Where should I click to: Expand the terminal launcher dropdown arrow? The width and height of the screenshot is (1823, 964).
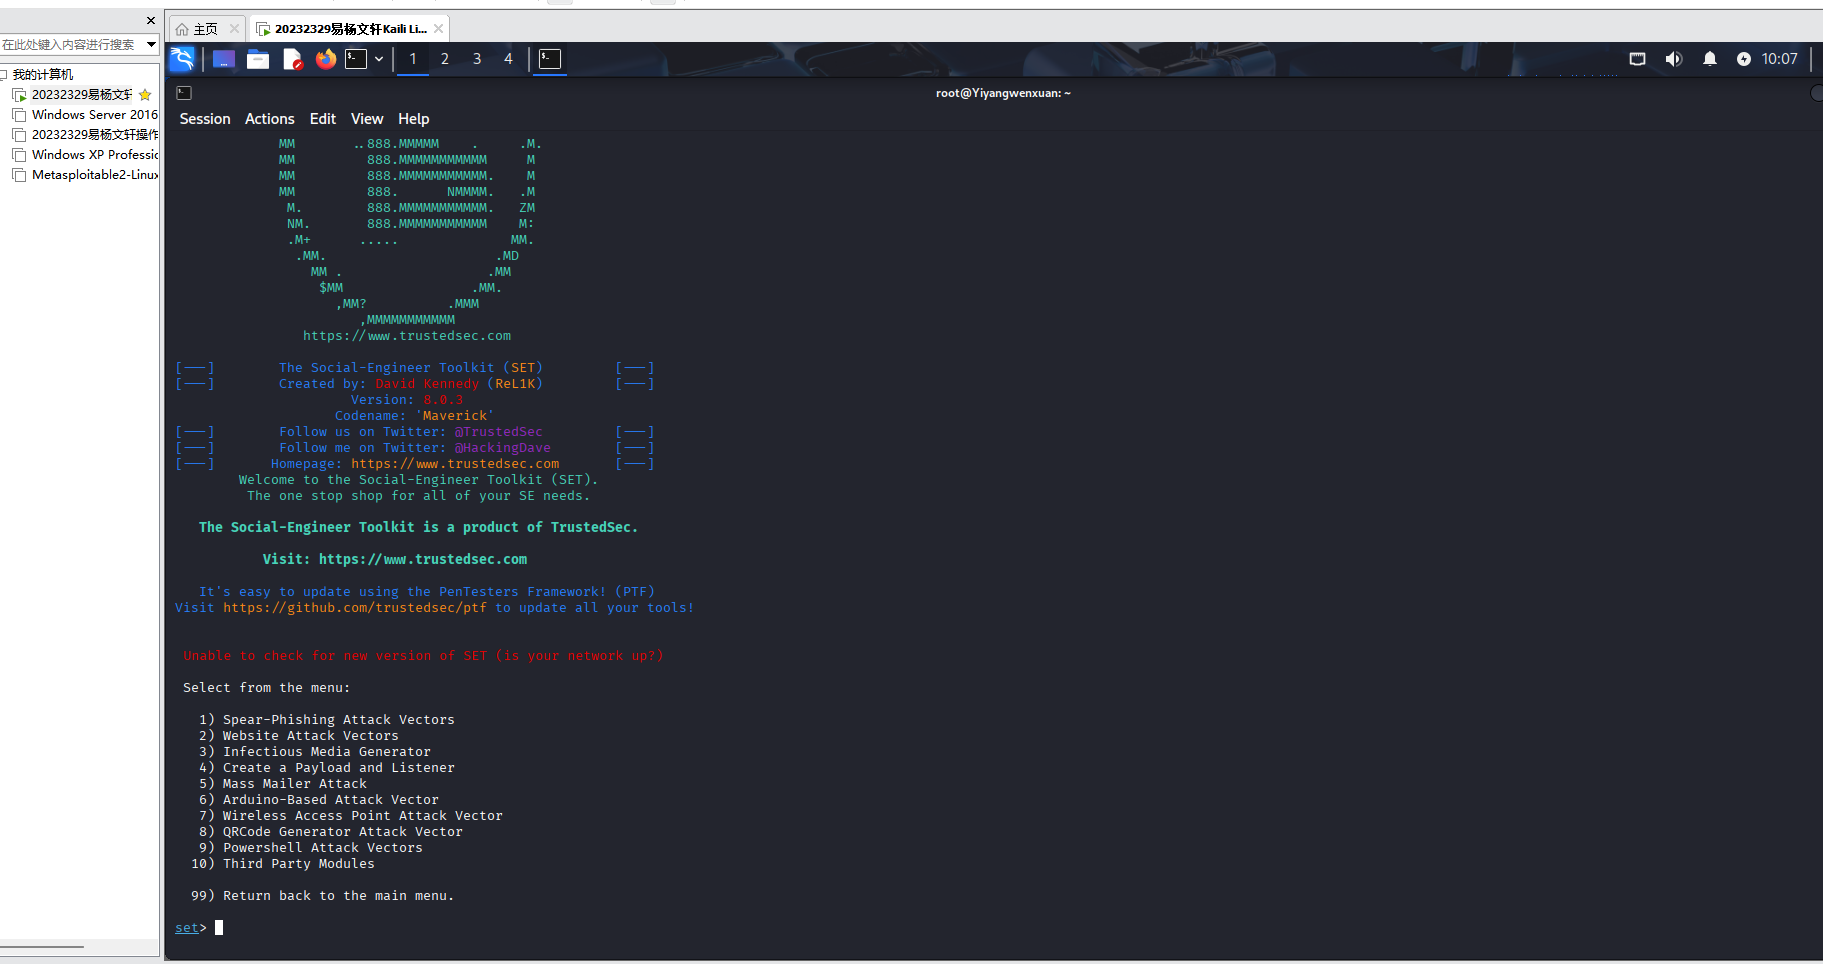coord(379,59)
